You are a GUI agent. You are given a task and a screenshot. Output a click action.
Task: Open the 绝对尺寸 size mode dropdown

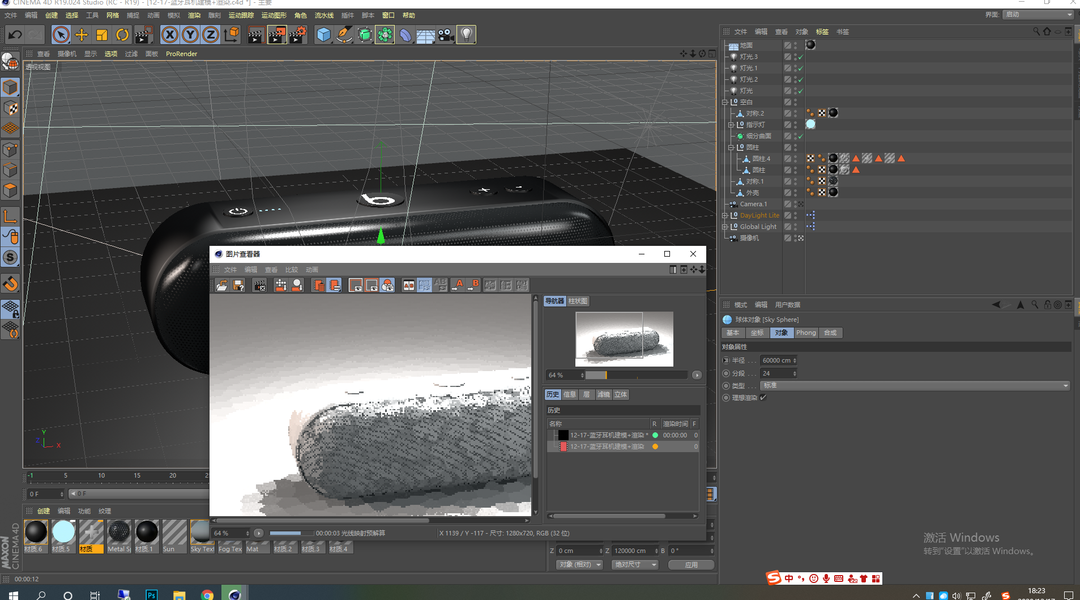634,565
